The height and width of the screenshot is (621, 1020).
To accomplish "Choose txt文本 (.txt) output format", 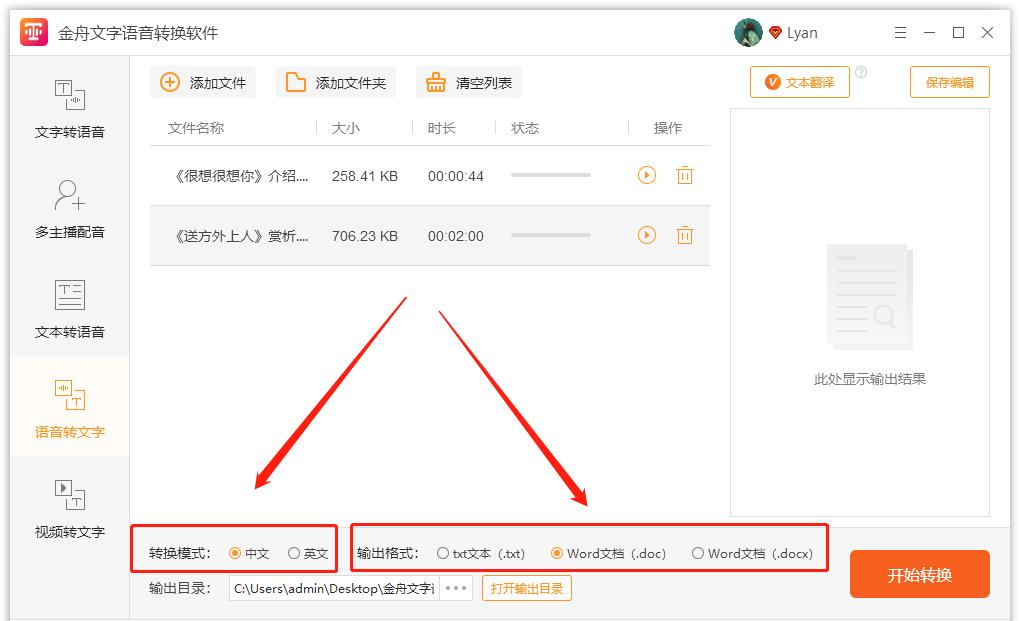I will 441,551.
